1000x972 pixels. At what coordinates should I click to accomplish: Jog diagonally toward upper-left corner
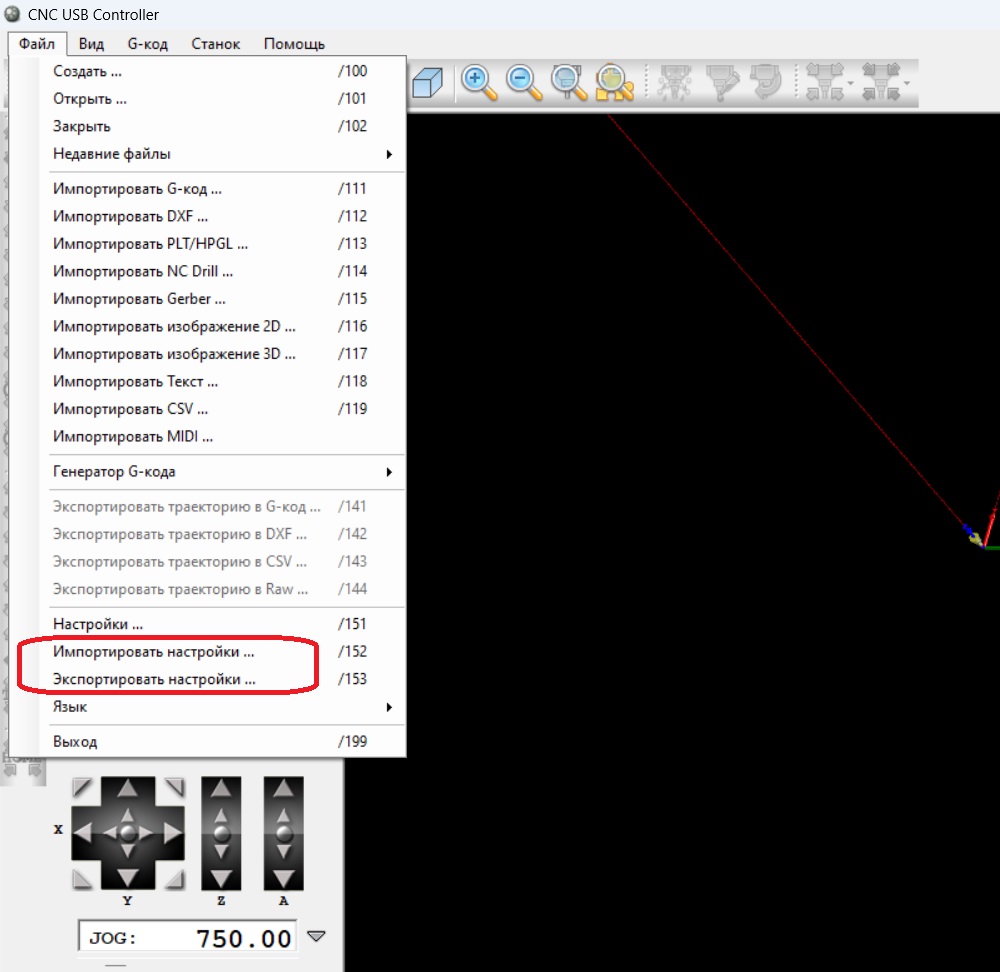82,788
